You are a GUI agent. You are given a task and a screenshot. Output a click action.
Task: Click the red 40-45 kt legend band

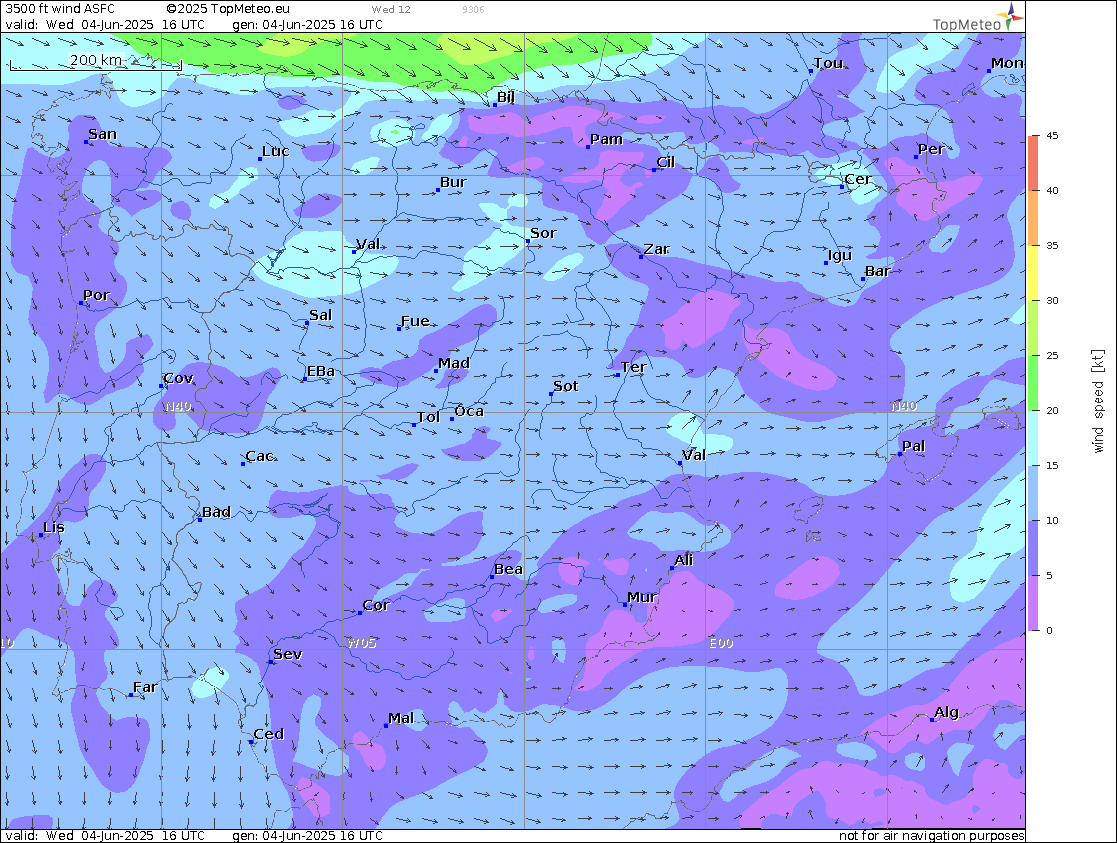(x=1033, y=162)
